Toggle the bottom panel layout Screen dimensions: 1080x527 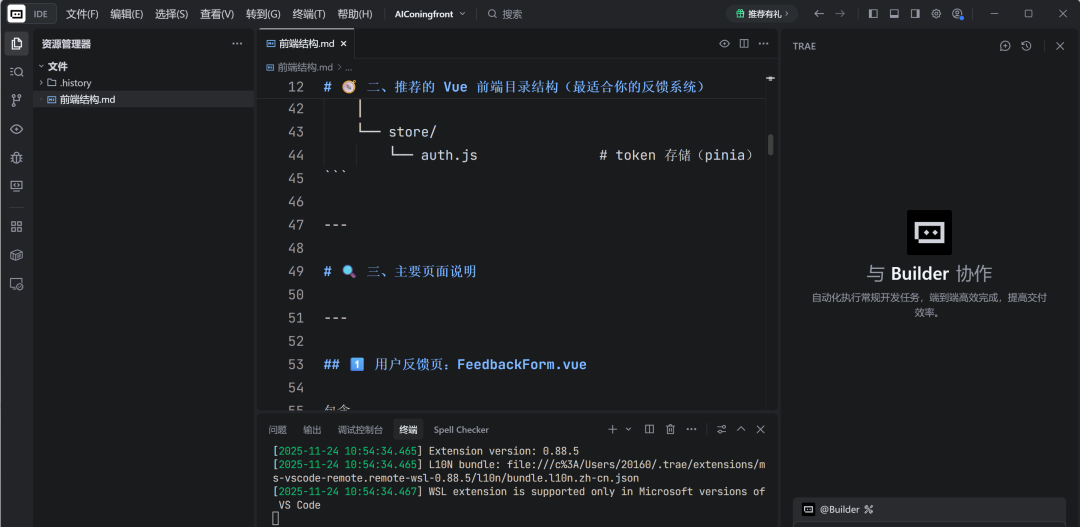point(894,14)
